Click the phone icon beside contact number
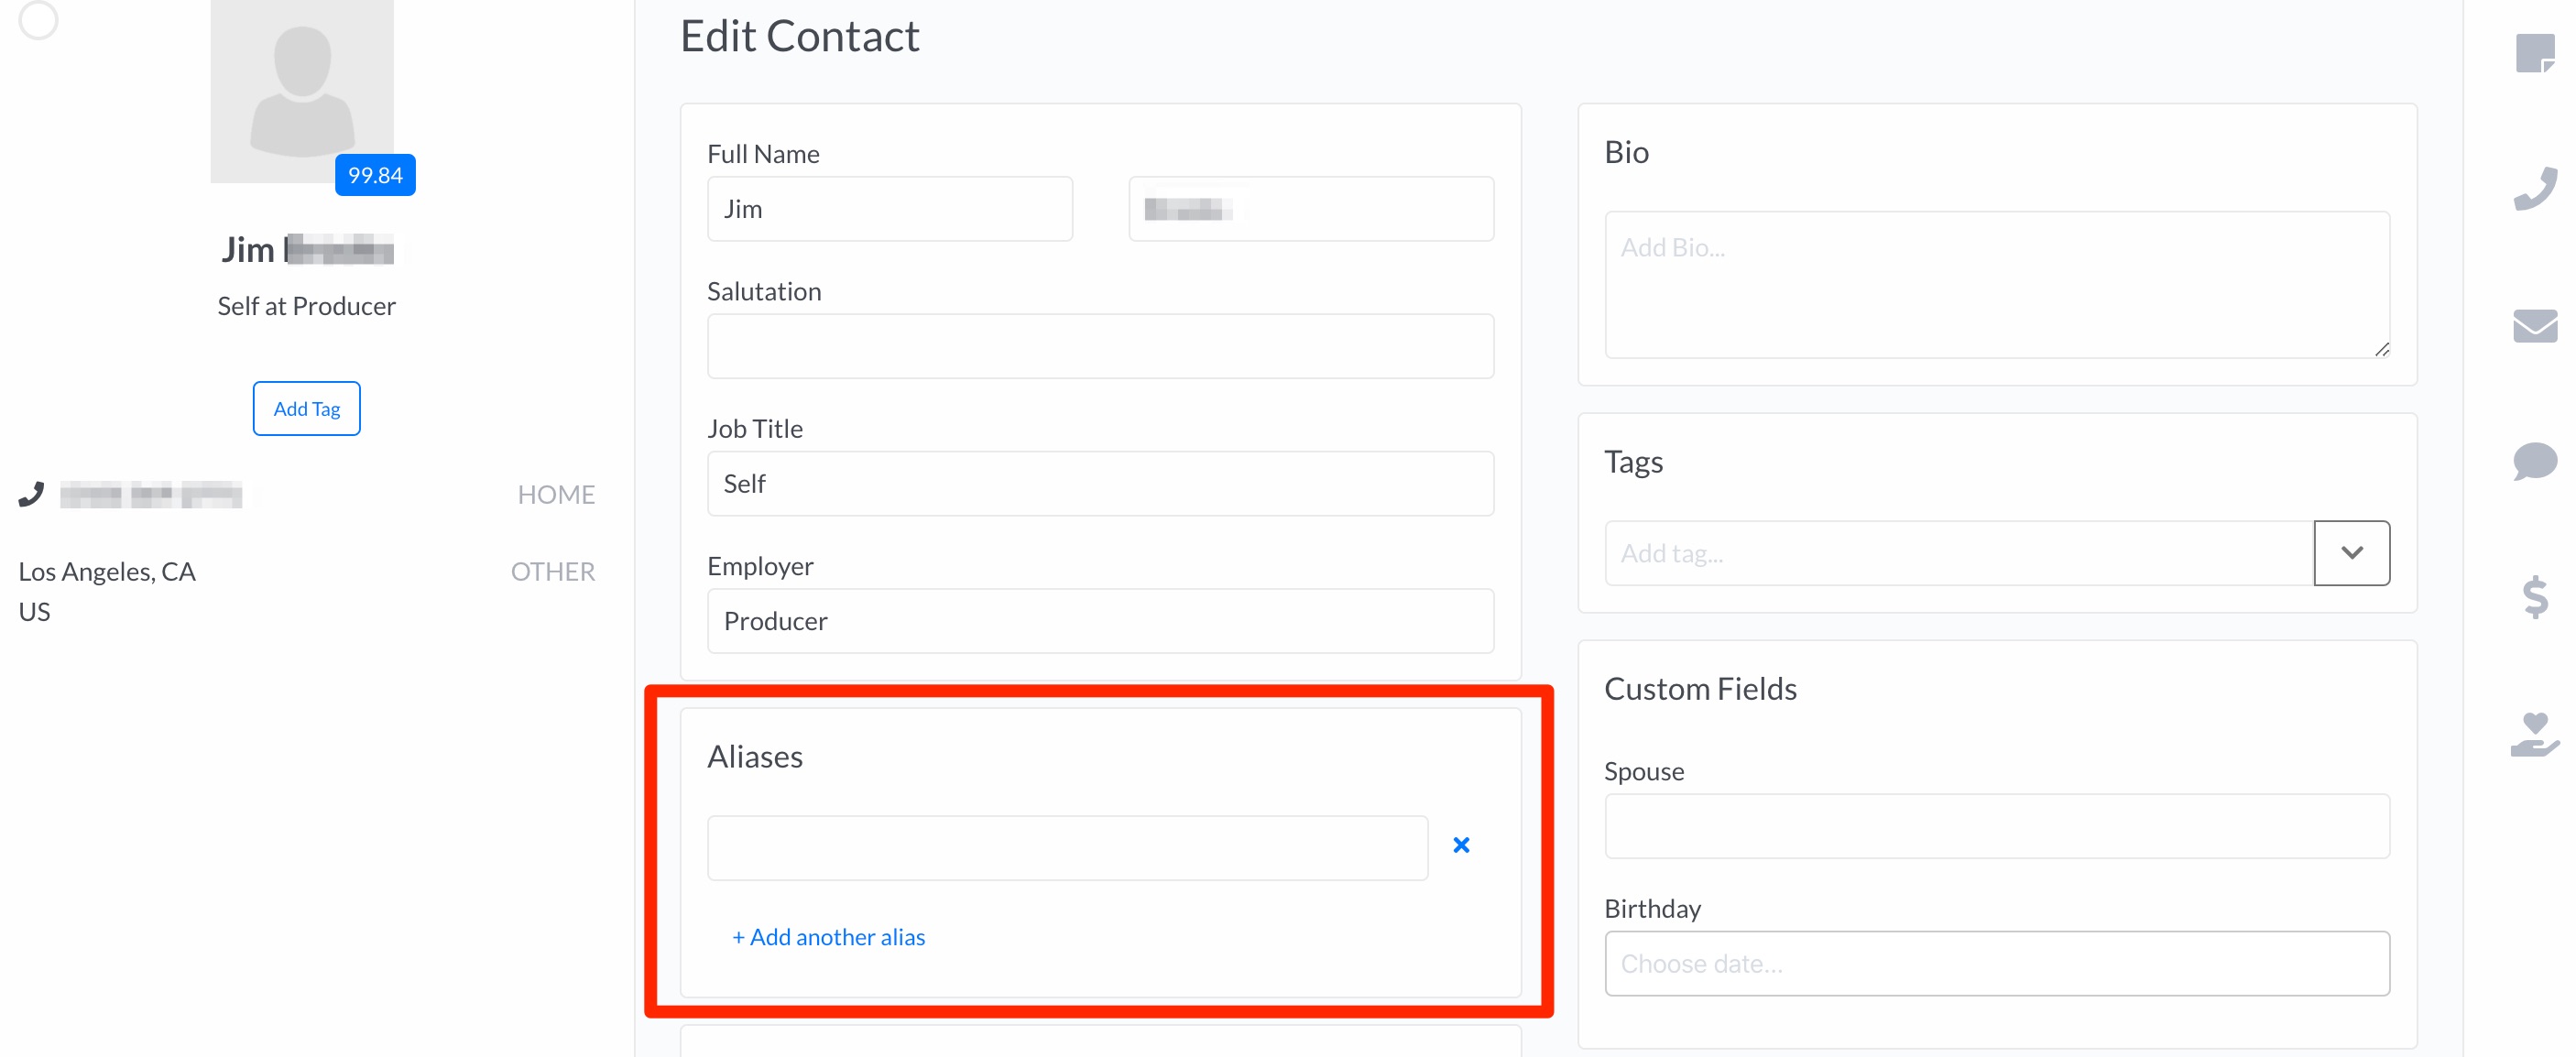2576x1057 pixels. [31, 494]
